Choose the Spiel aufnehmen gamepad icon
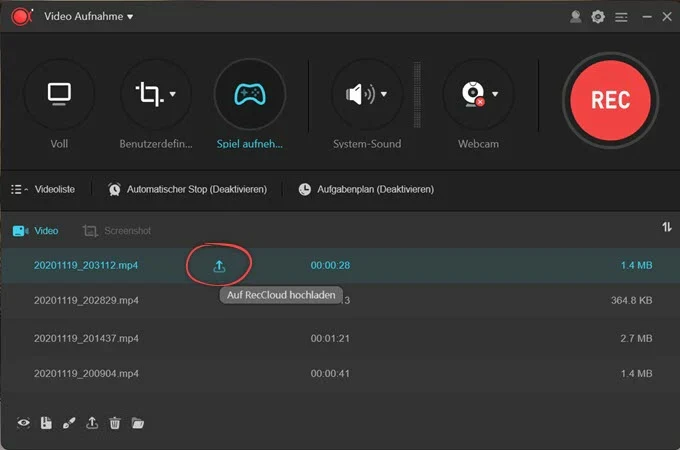Screen dimensions: 680x450 [x=250, y=94]
